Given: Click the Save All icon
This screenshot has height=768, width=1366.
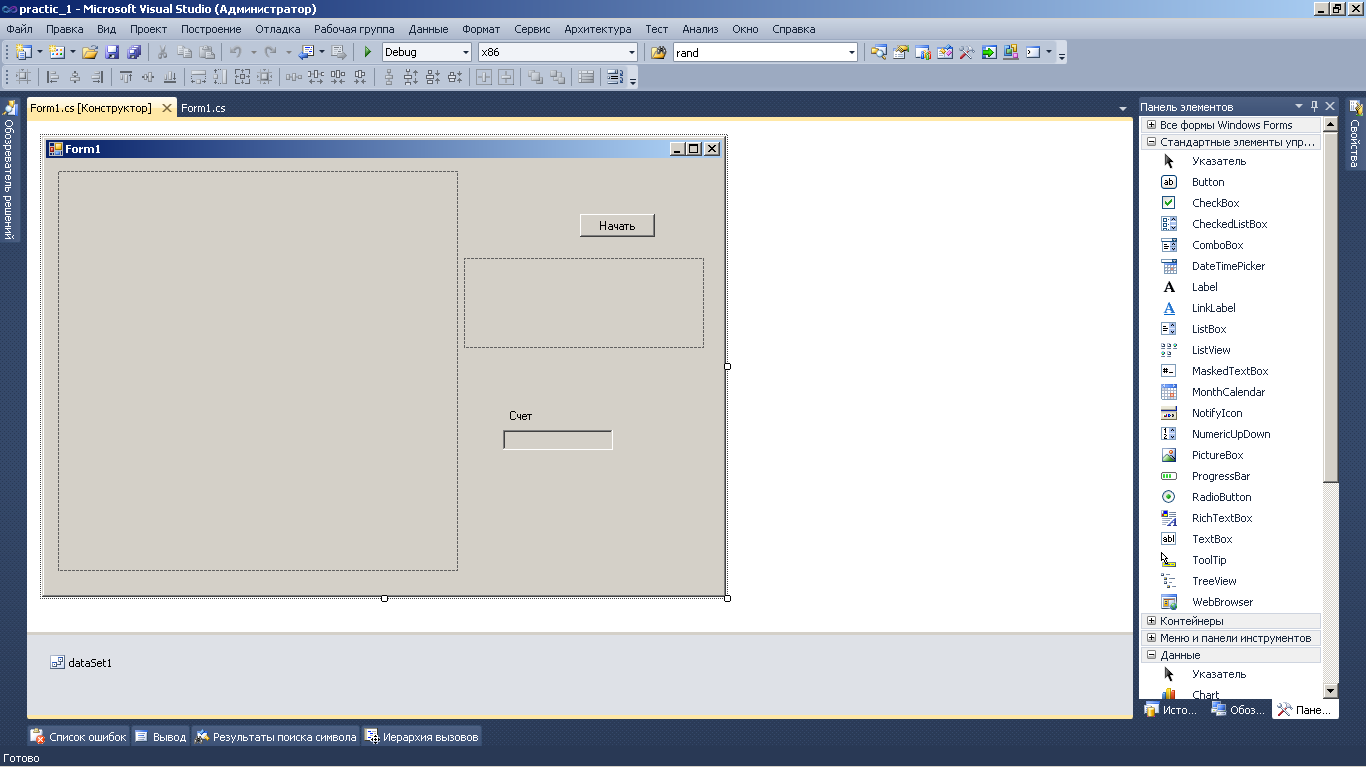Looking at the screenshot, I should click(x=134, y=52).
